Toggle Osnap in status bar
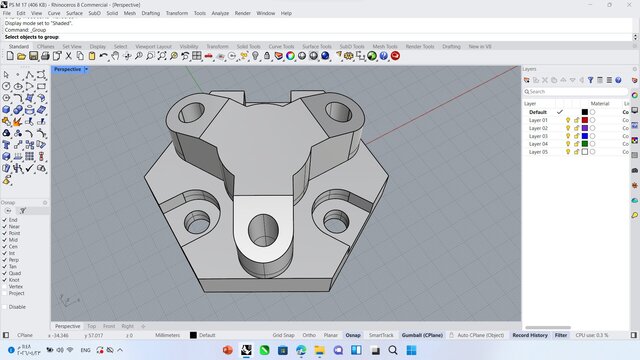The height and width of the screenshot is (360, 640). tap(353, 335)
